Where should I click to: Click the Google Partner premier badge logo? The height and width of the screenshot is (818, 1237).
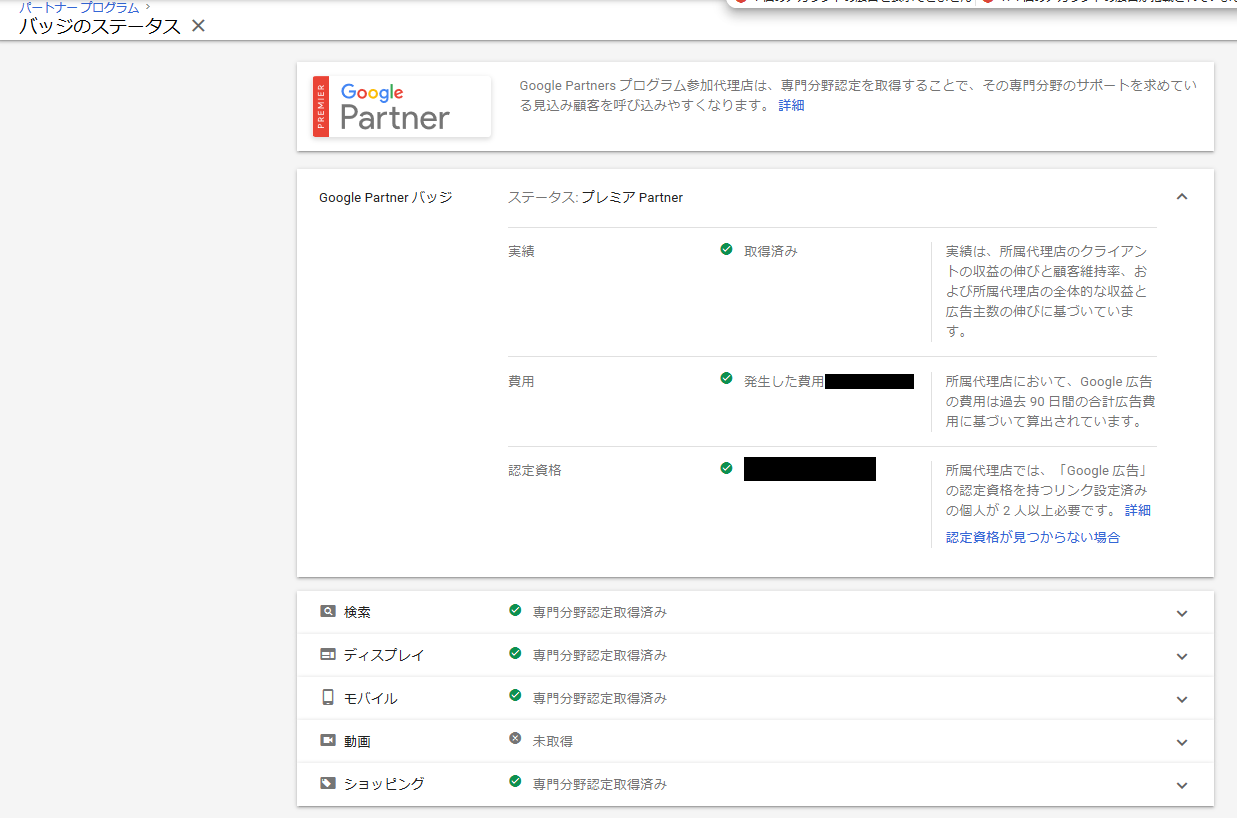(x=400, y=106)
